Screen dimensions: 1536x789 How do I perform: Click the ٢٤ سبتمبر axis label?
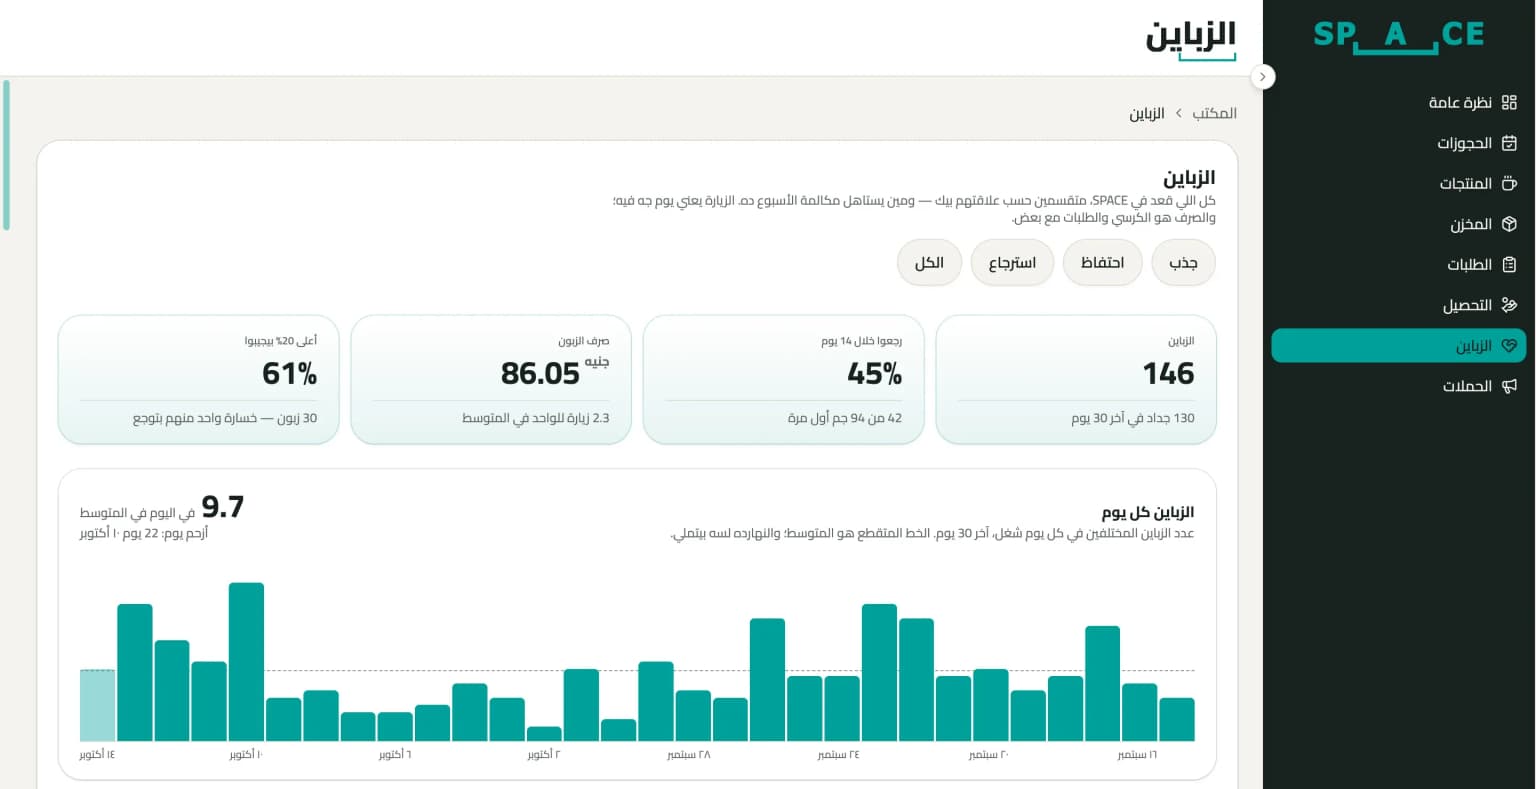(838, 754)
